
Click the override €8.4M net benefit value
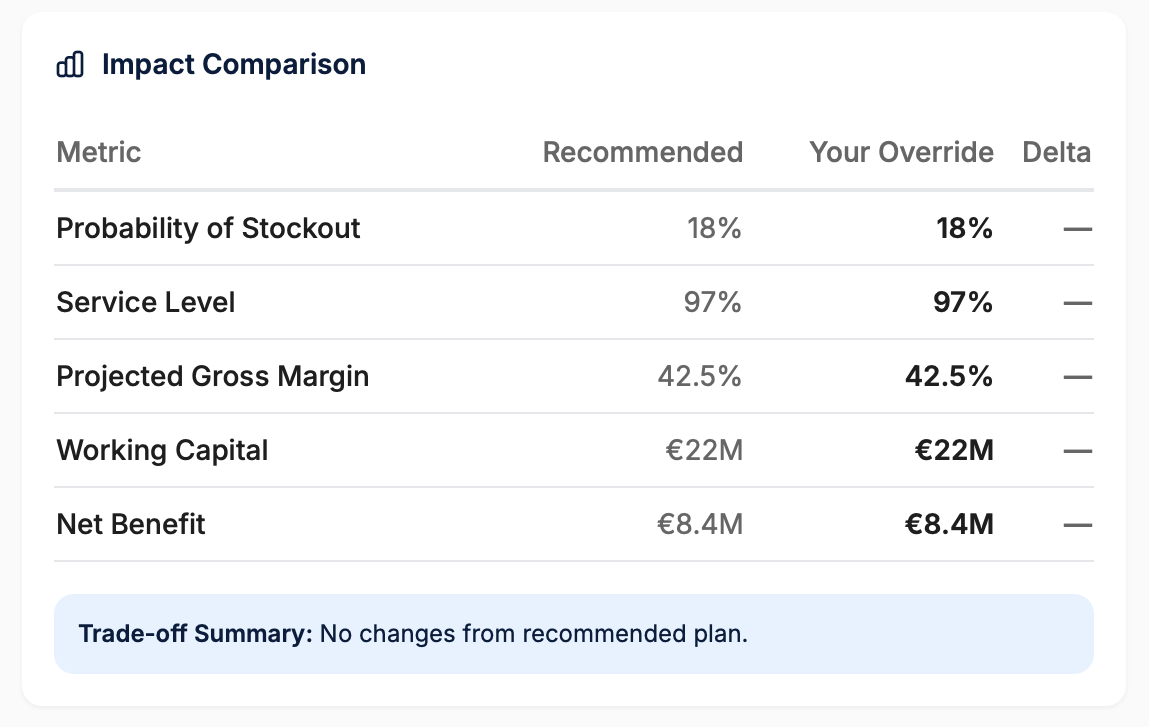pyautogui.click(x=947, y=524)
